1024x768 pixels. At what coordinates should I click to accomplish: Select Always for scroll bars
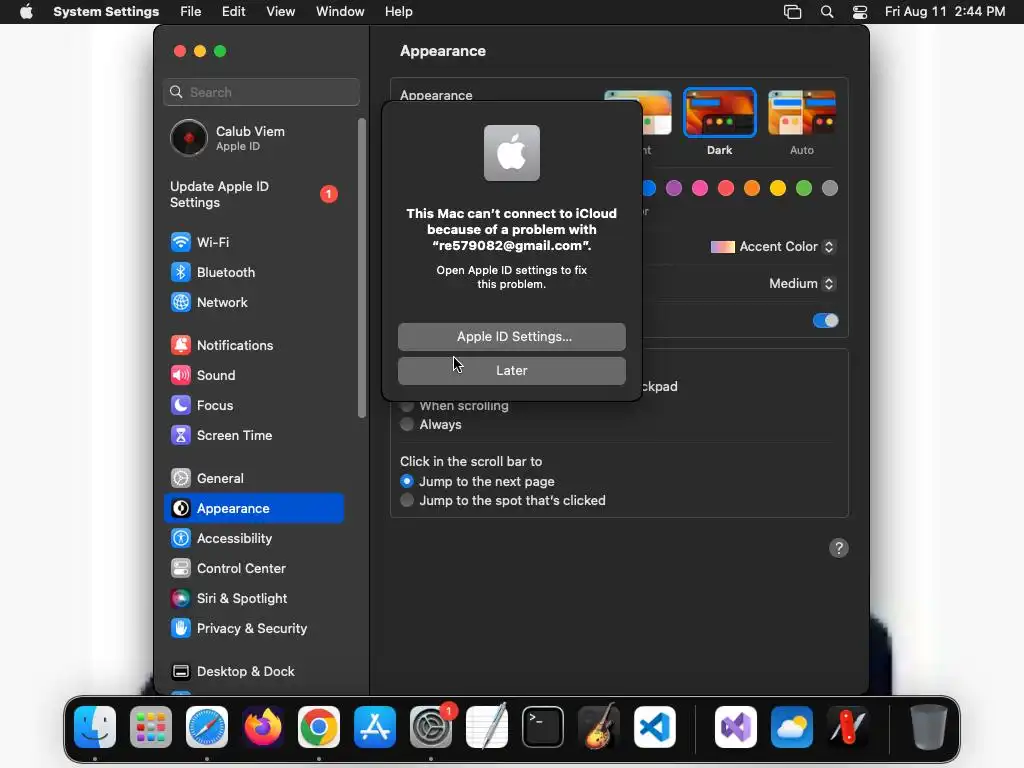coord(407,424)
